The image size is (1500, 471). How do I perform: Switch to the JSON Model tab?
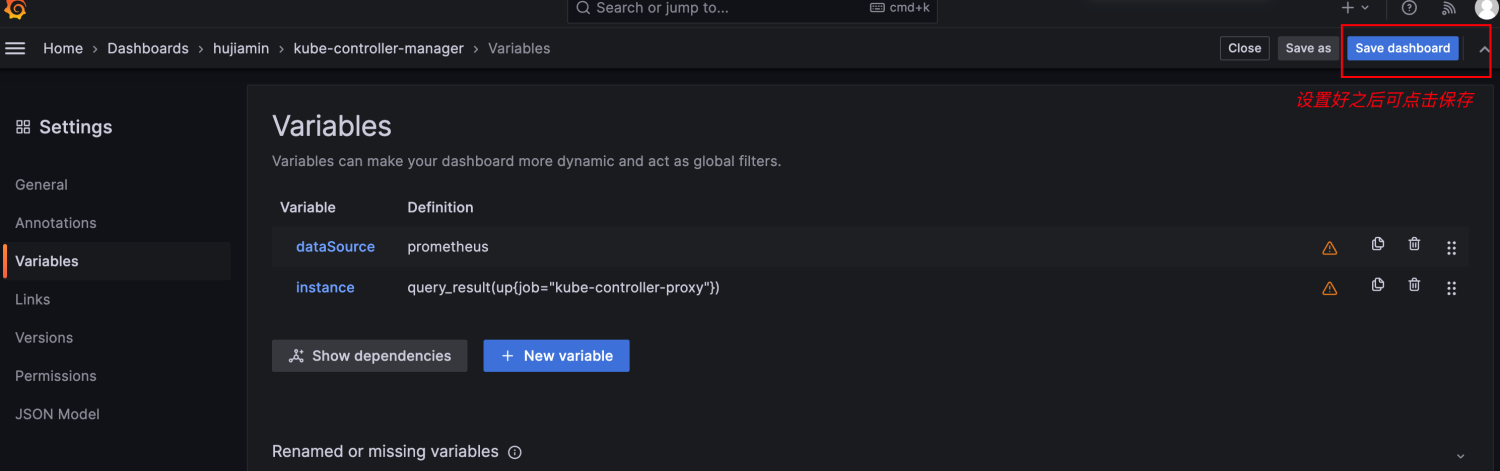57,414
